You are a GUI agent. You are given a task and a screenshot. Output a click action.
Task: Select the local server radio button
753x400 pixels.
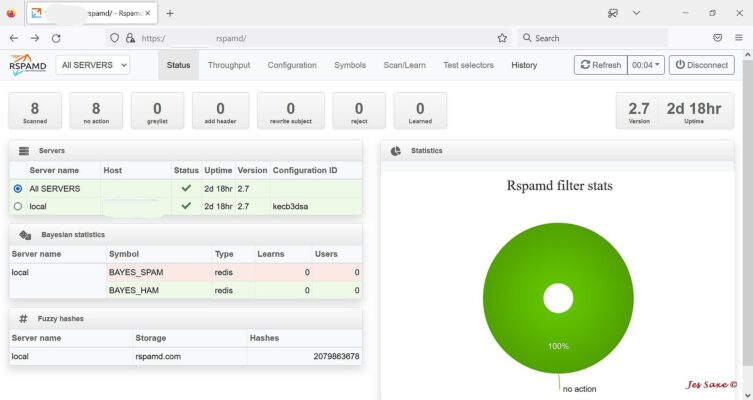coord(18,206)
